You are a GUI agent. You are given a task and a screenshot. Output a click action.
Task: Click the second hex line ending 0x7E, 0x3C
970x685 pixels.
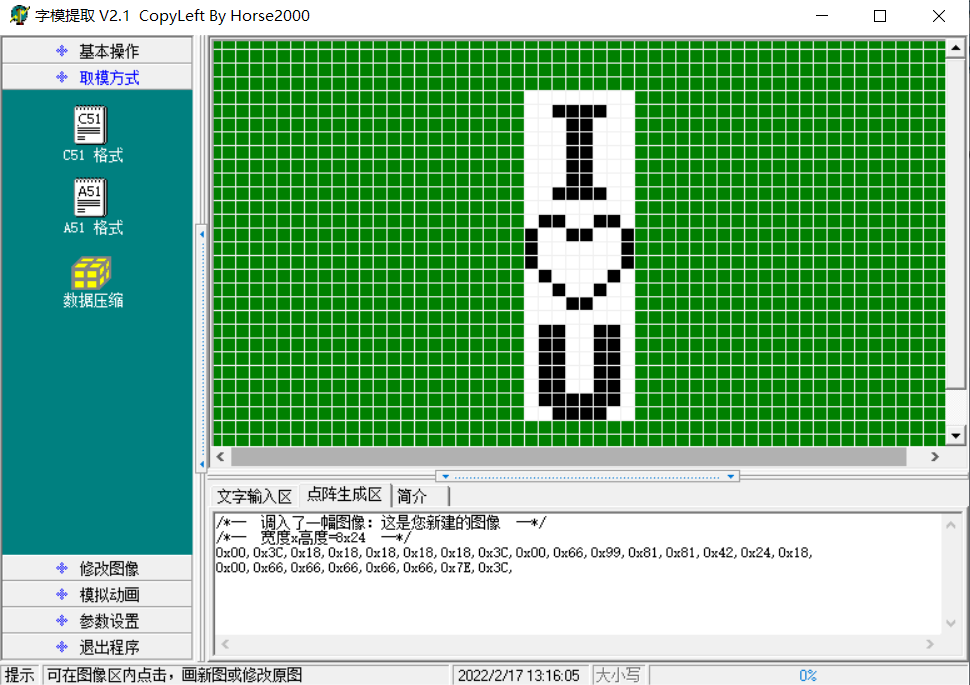(364, 567)
